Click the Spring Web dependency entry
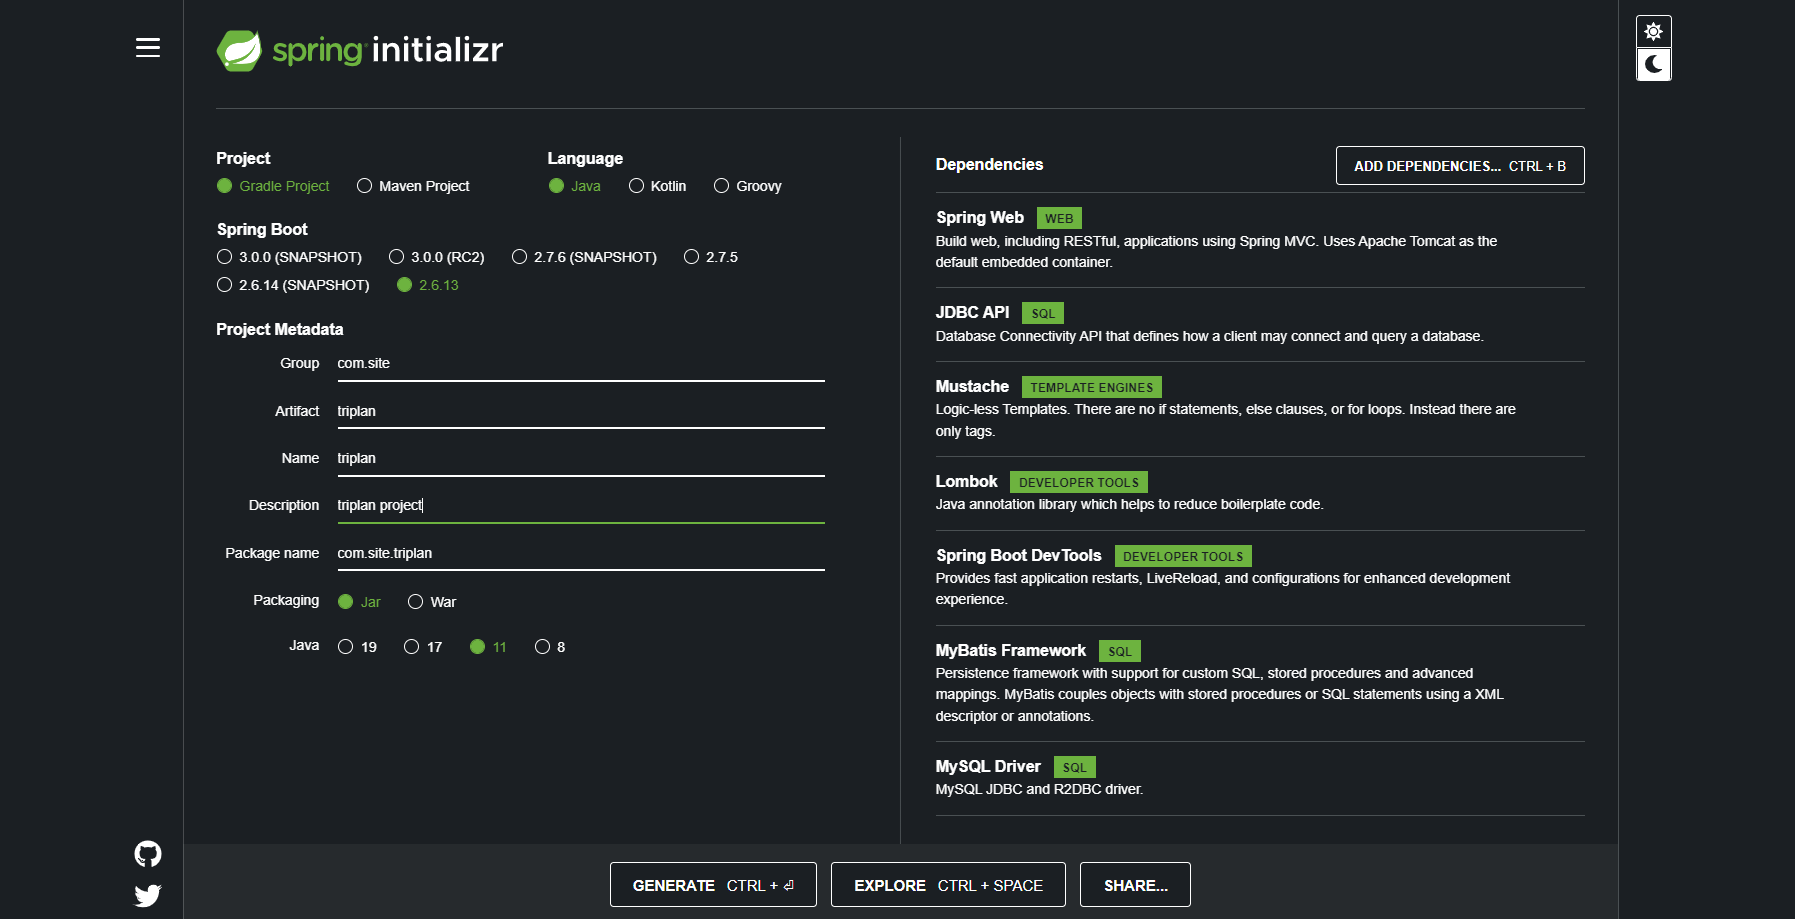 [x=1260, y=240]
